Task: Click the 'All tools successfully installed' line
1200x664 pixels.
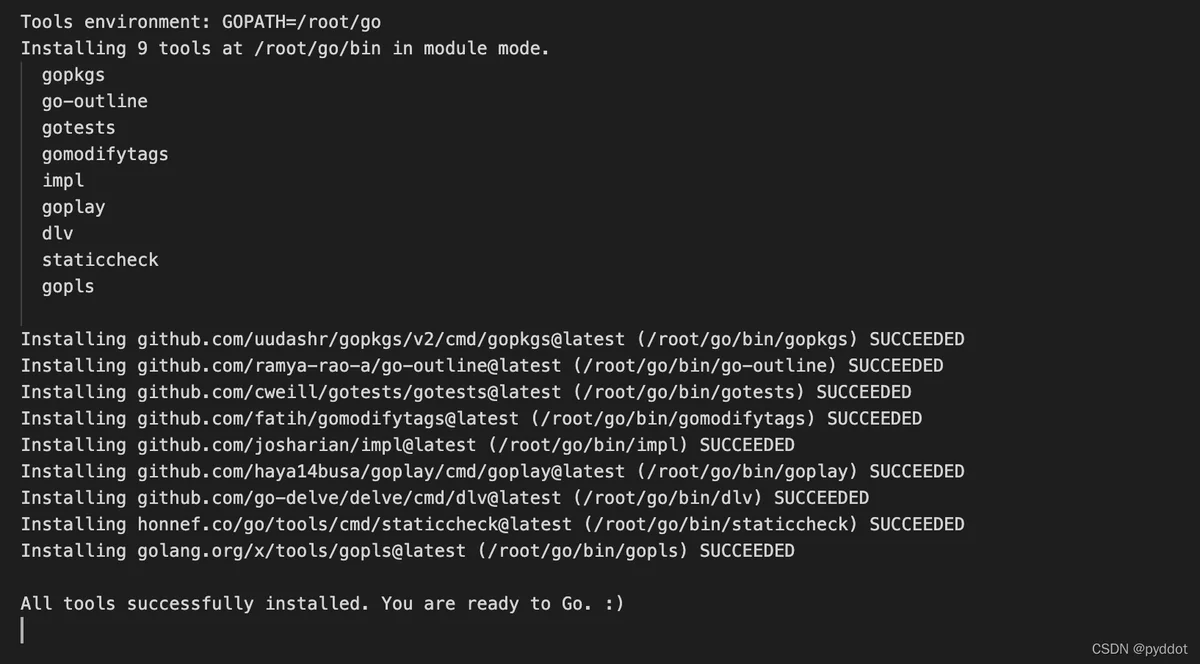Action: tap(322, 603)
